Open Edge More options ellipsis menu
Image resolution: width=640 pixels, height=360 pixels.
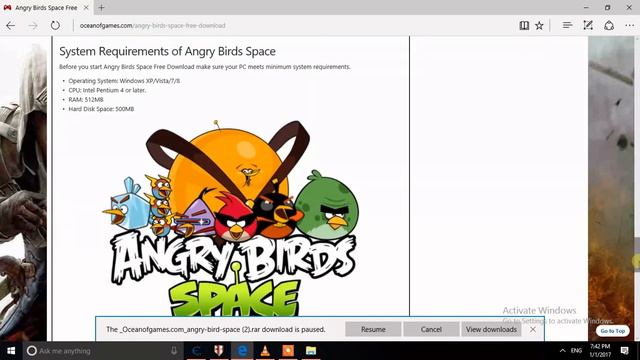point(629,25)
